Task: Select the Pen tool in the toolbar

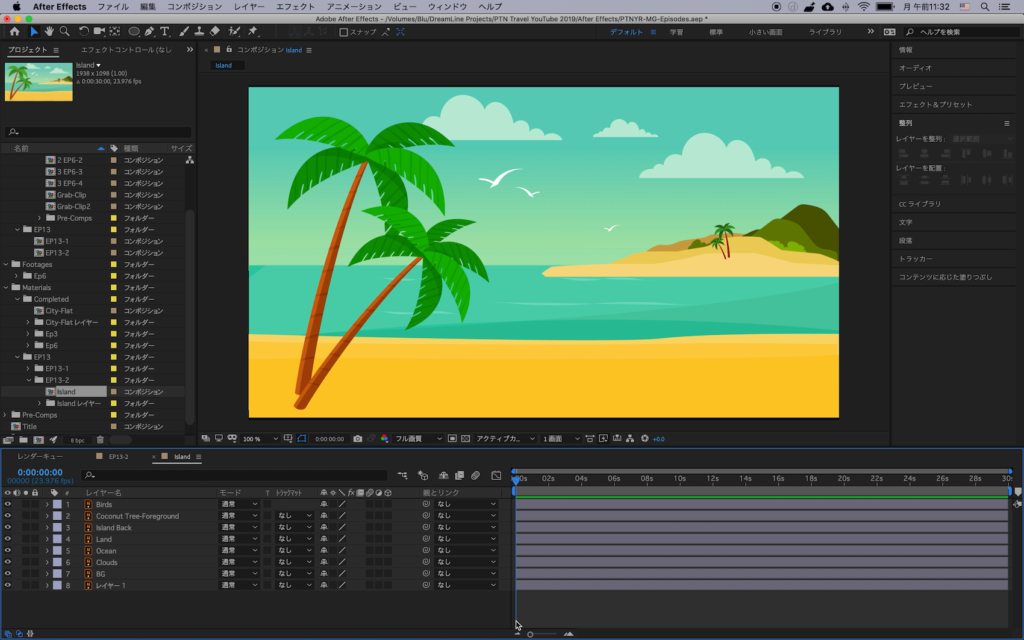Action: 149,32
